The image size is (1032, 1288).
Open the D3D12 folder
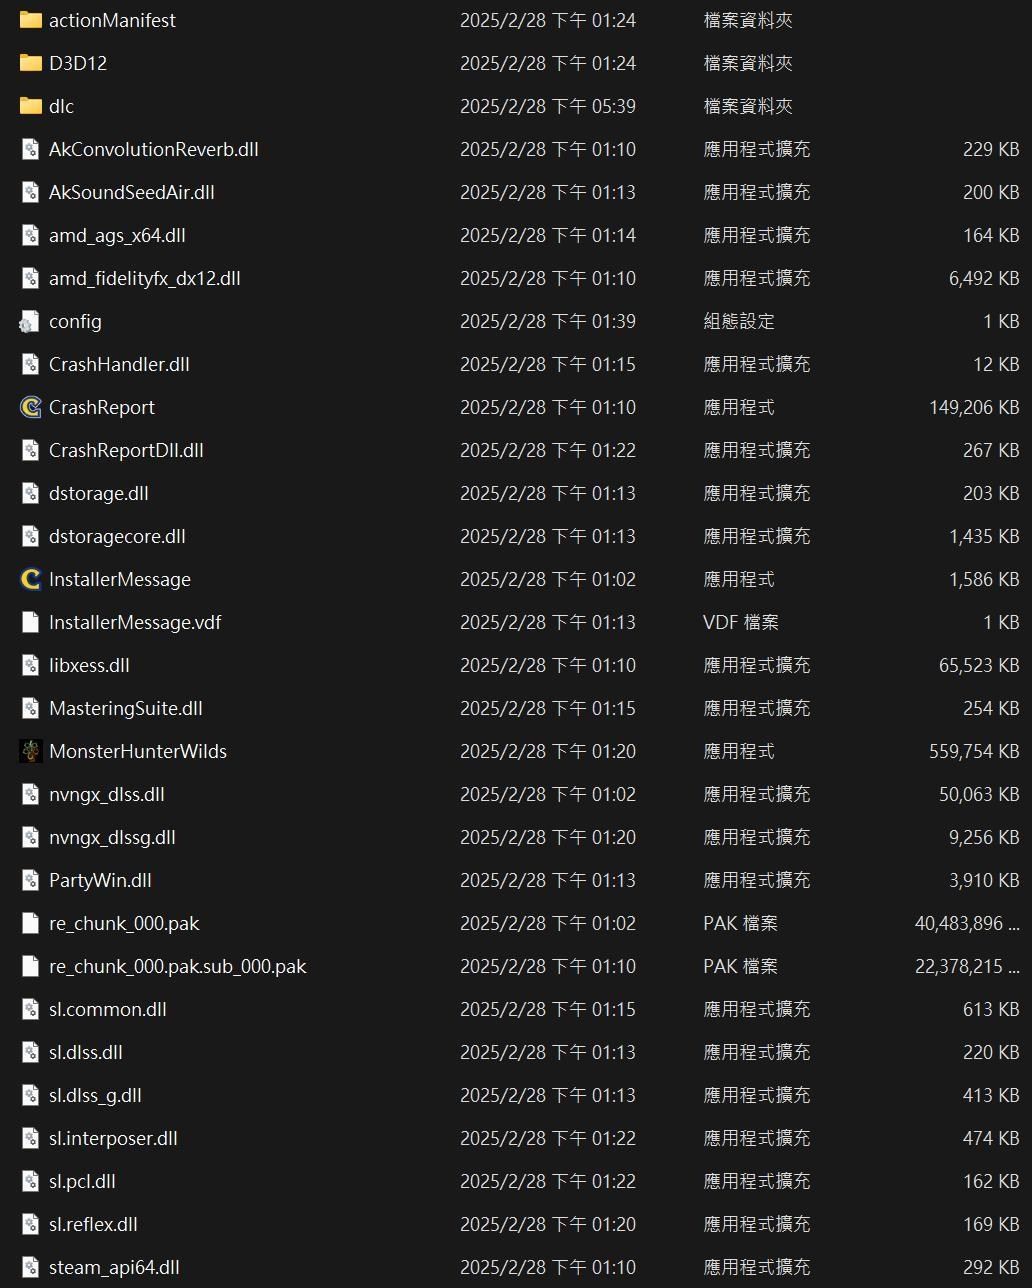(30, 62)
